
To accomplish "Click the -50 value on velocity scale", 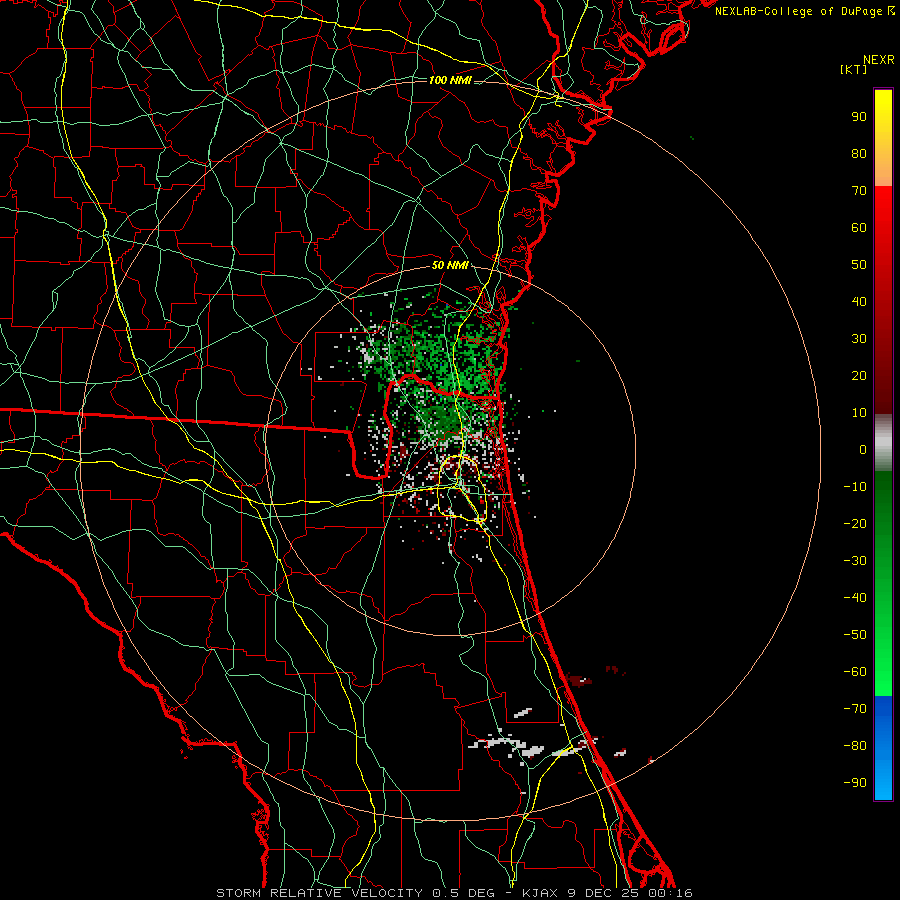I will click(x=855, y=635).
